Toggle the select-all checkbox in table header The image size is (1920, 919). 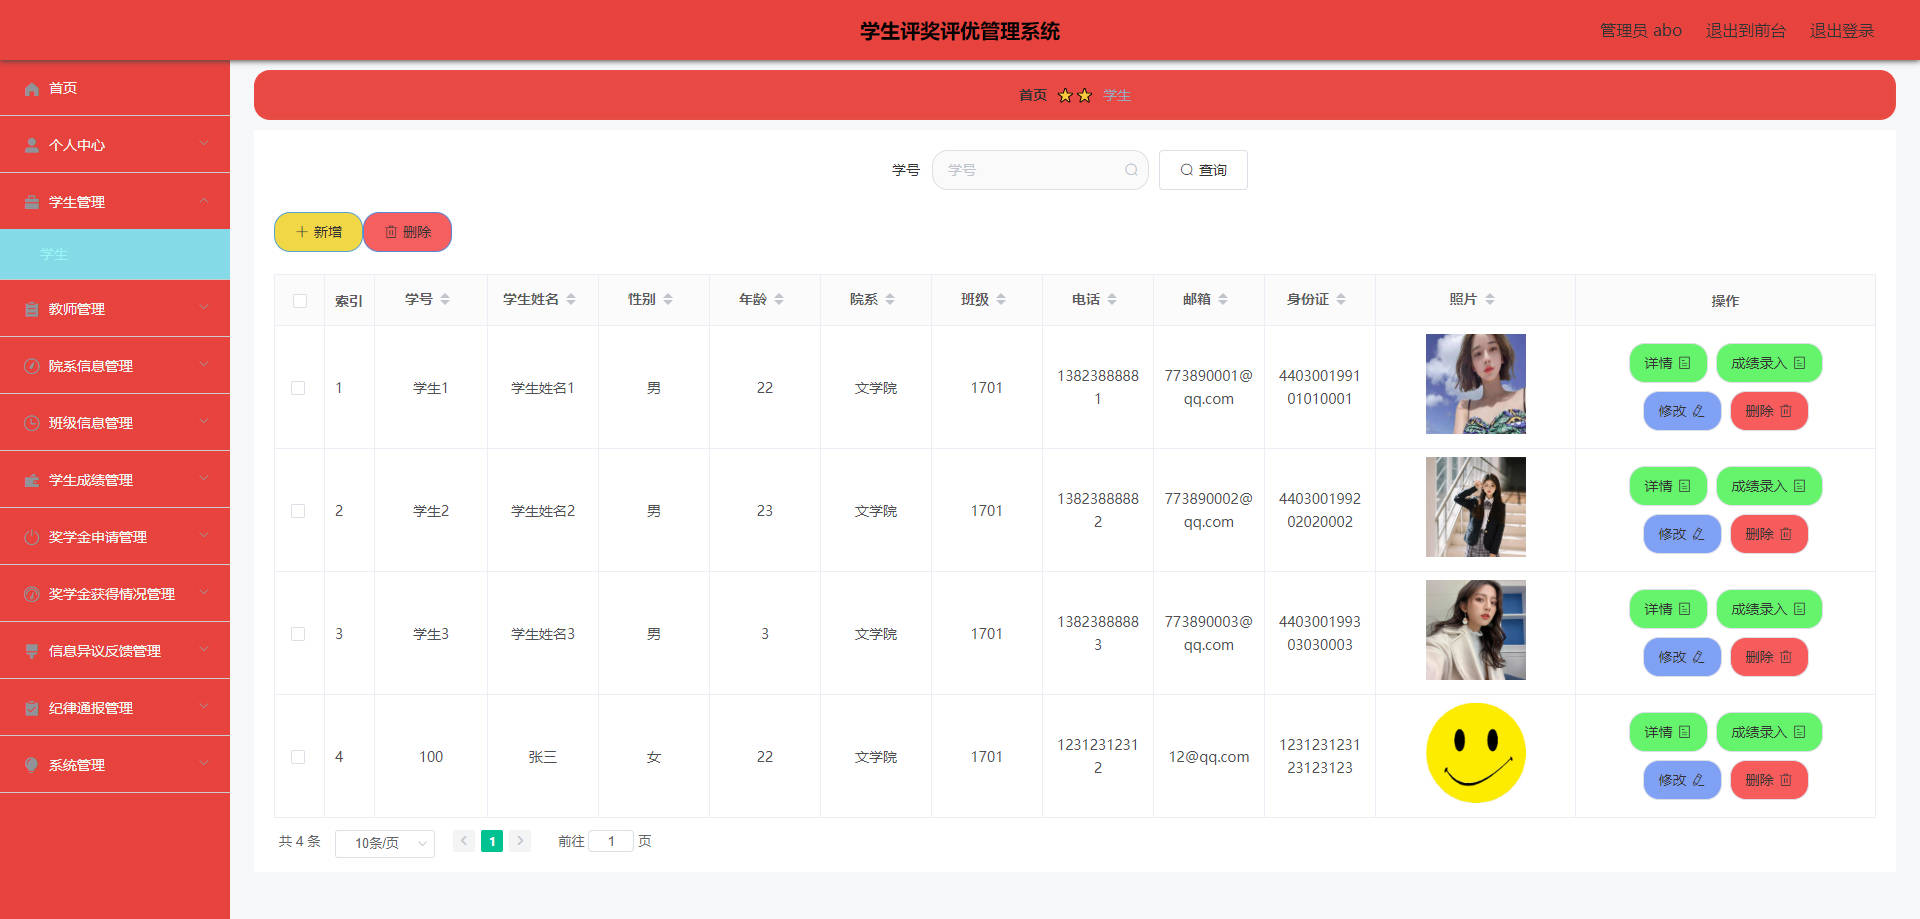300,301
